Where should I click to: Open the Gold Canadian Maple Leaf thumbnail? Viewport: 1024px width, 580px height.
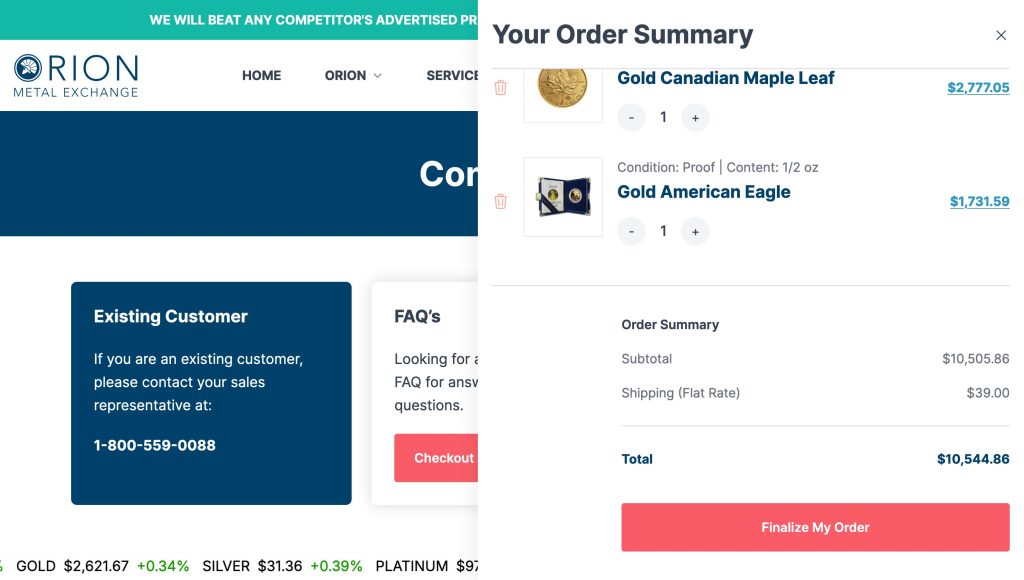pos(563,90)
